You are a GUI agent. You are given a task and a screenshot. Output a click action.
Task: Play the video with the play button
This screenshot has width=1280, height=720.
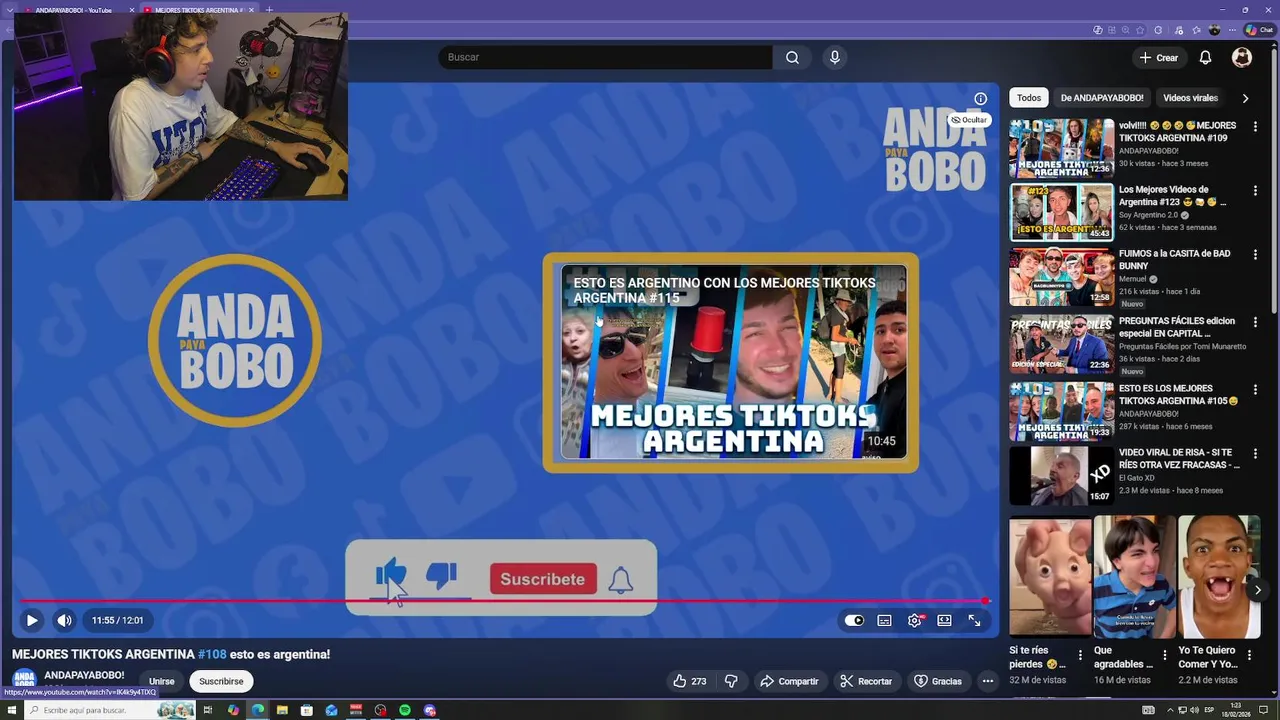[x=32, y=620]
